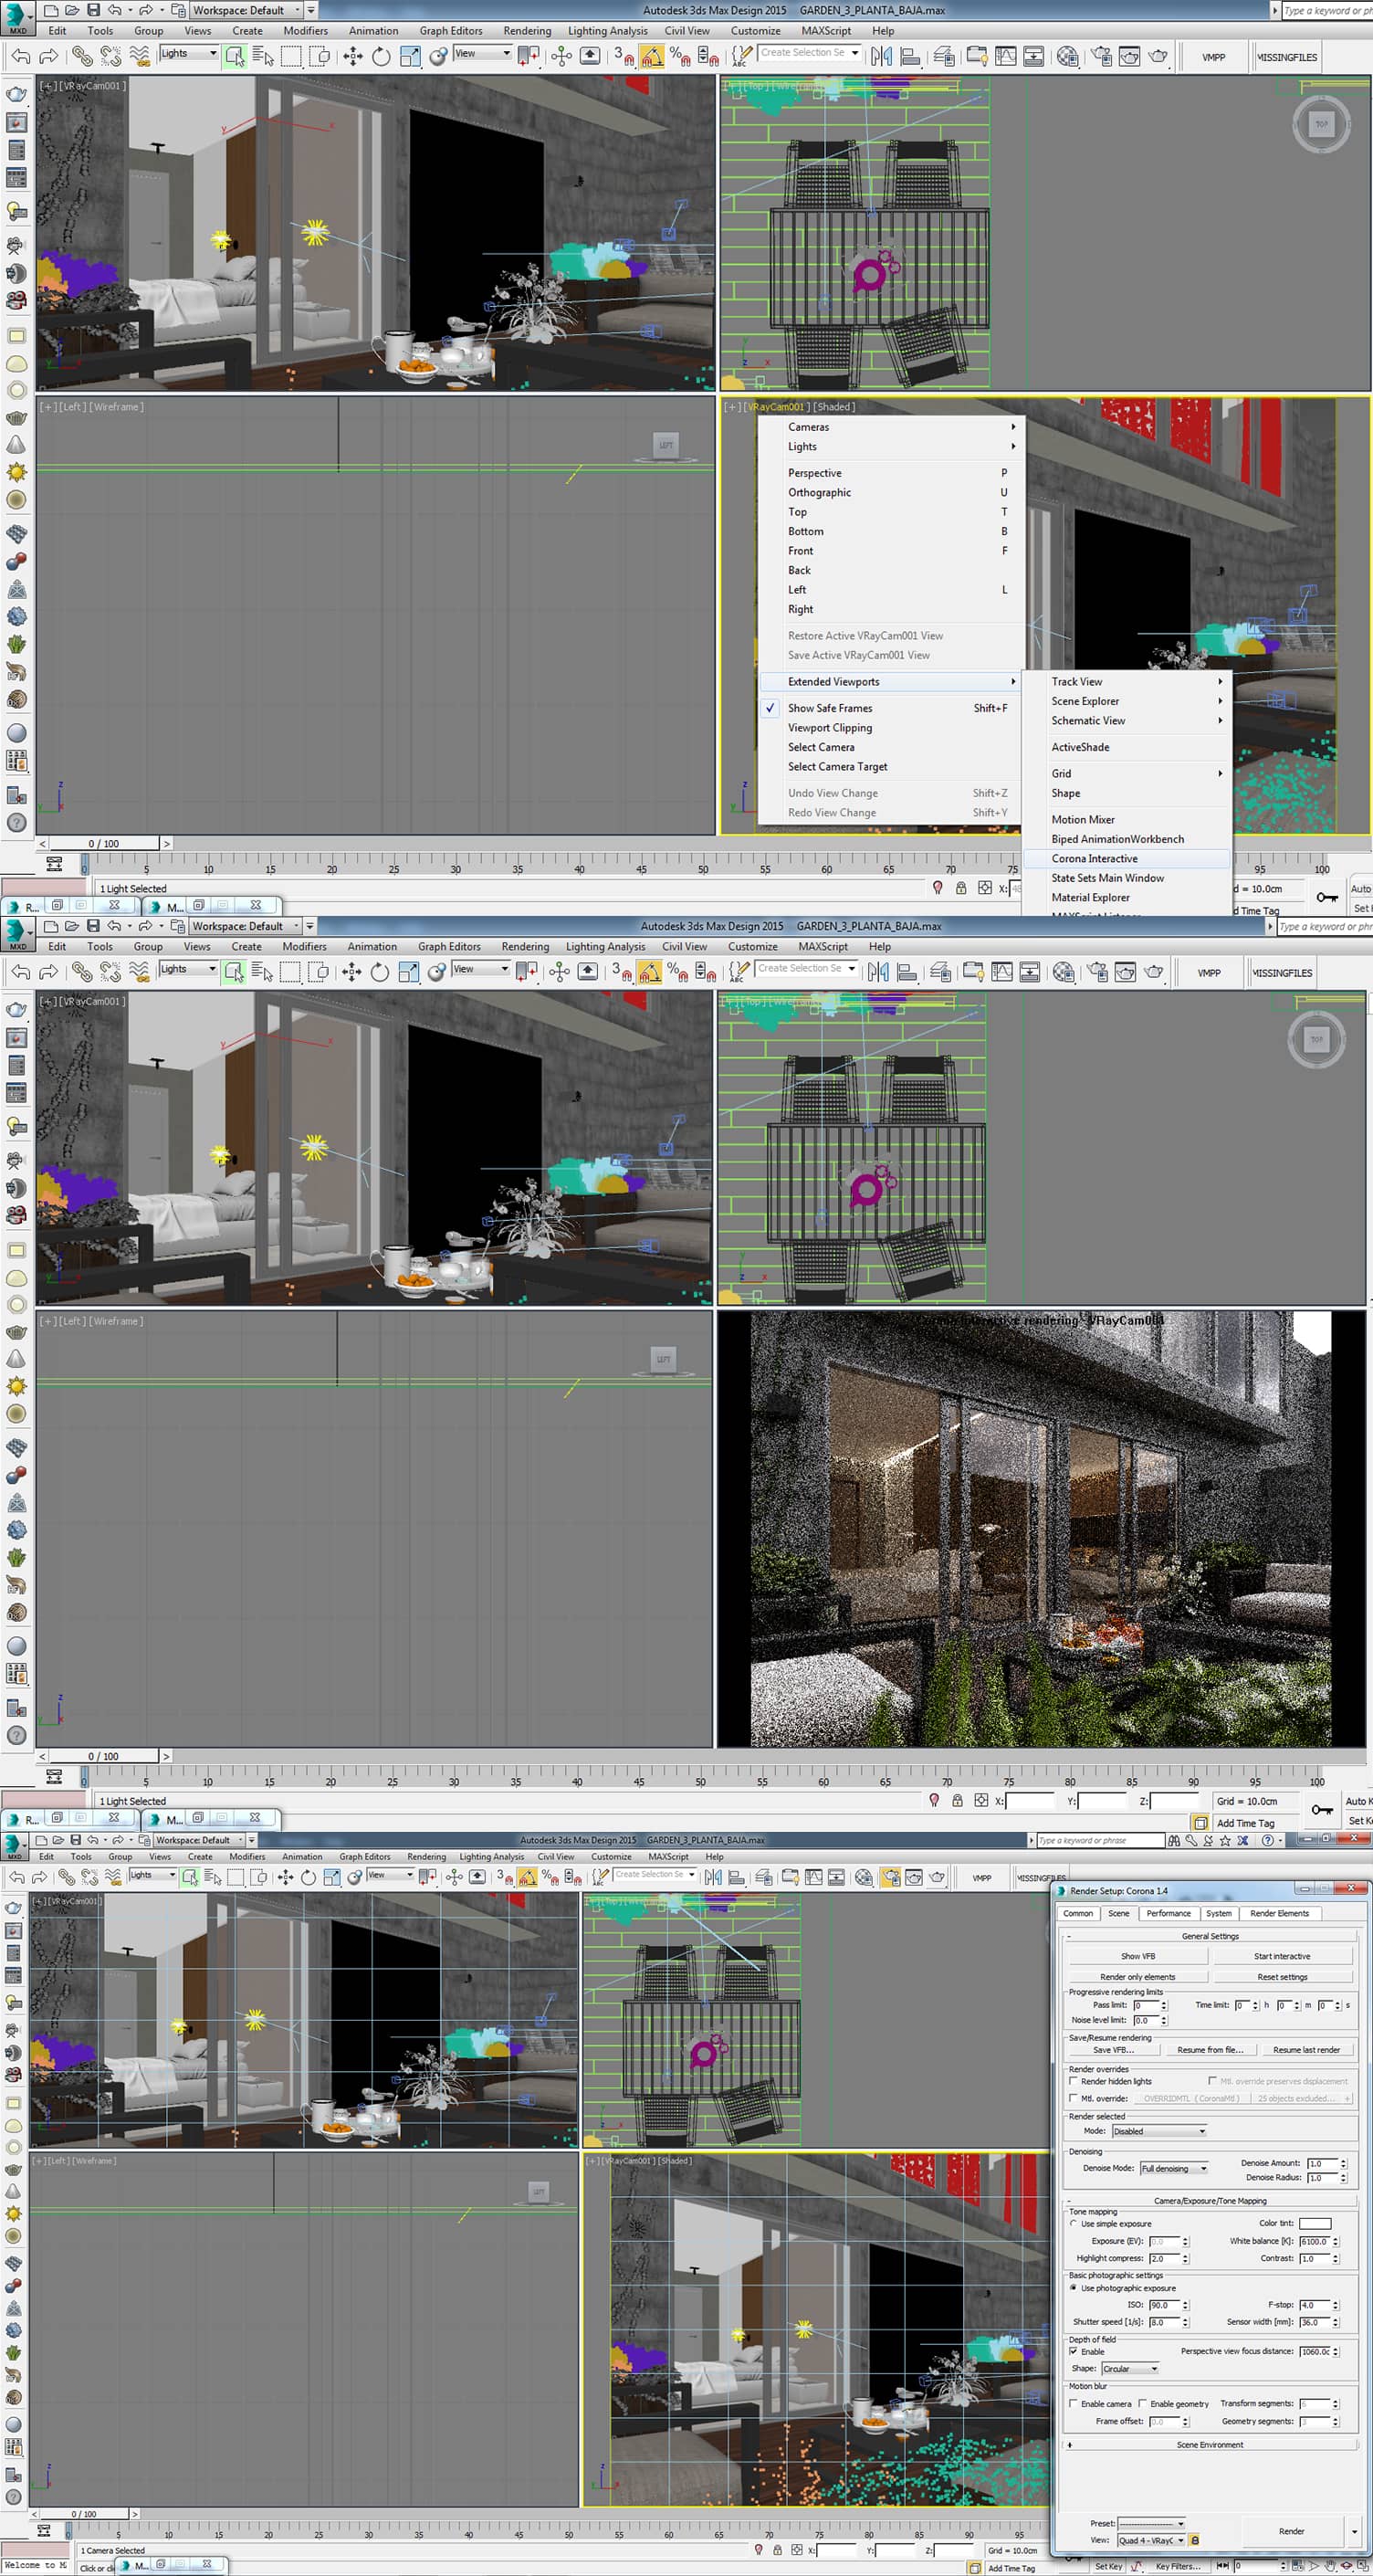Screen dimensions: 1373x2576
Task: Click Bind to Space Warp in Corona interactive render window
Action: pyautogui.click(x=139, y=972)
